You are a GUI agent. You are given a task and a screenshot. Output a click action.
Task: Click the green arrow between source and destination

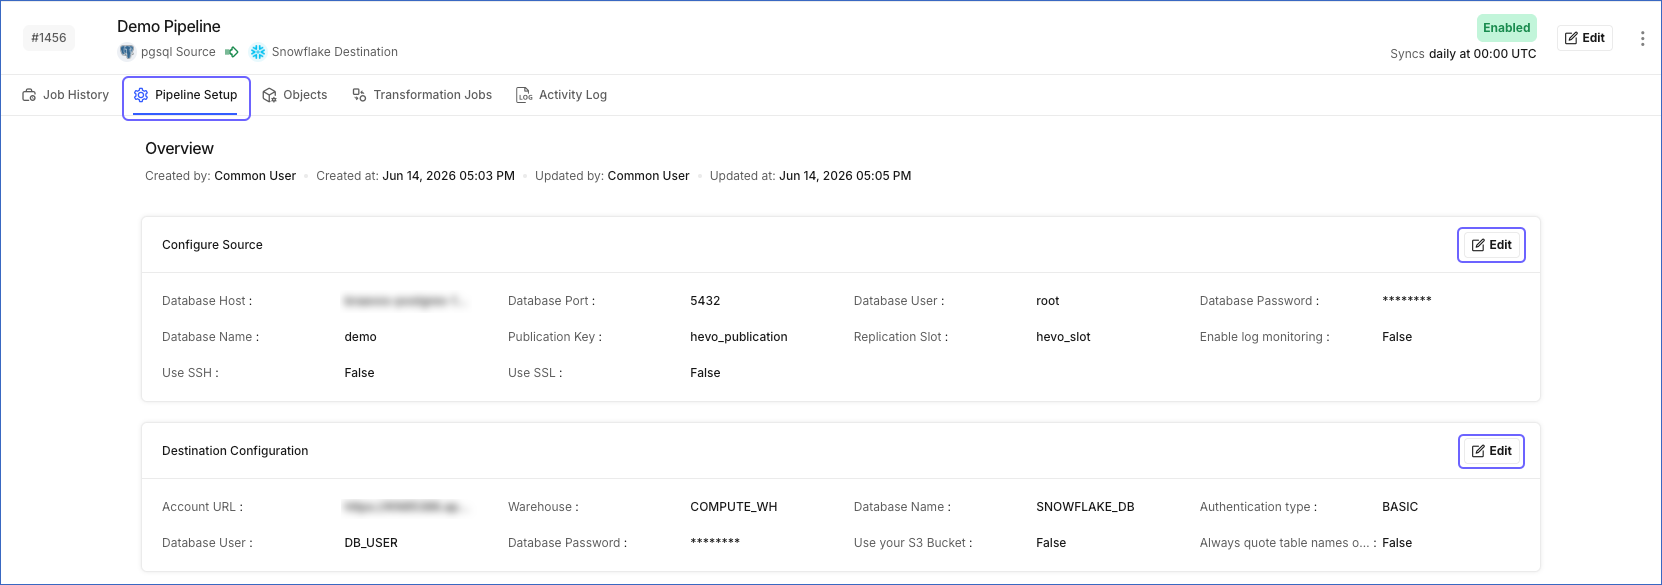click(232, 52)
